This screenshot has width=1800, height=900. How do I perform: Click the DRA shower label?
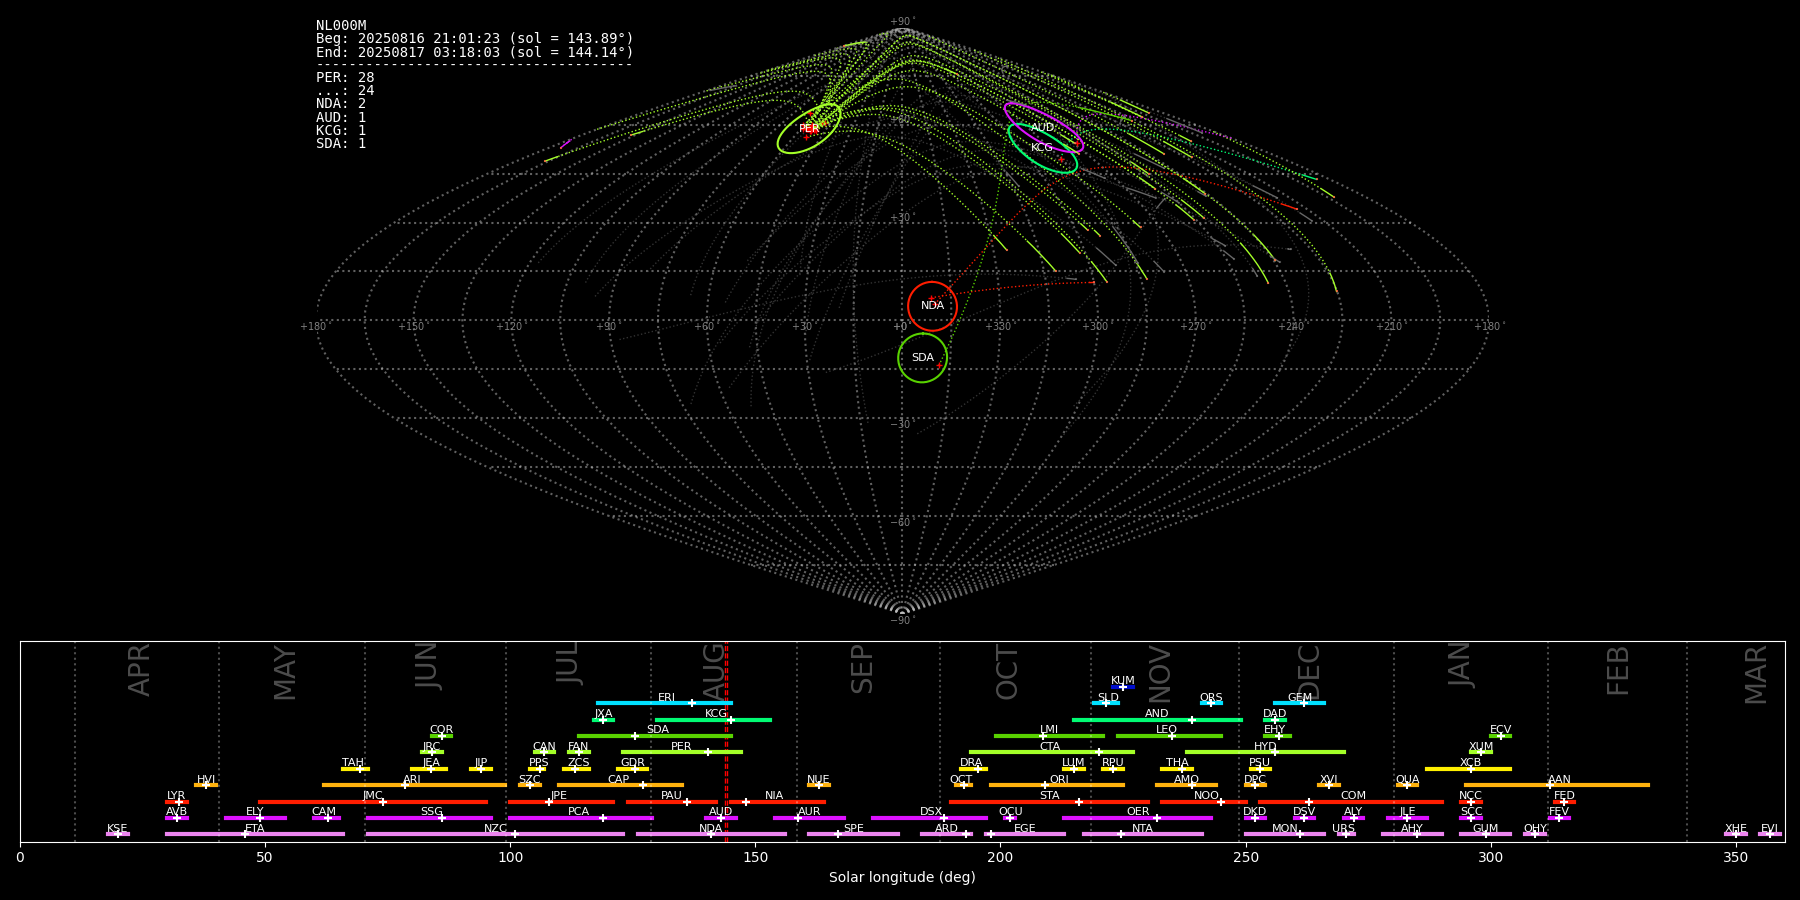click(x=971, y=763)
